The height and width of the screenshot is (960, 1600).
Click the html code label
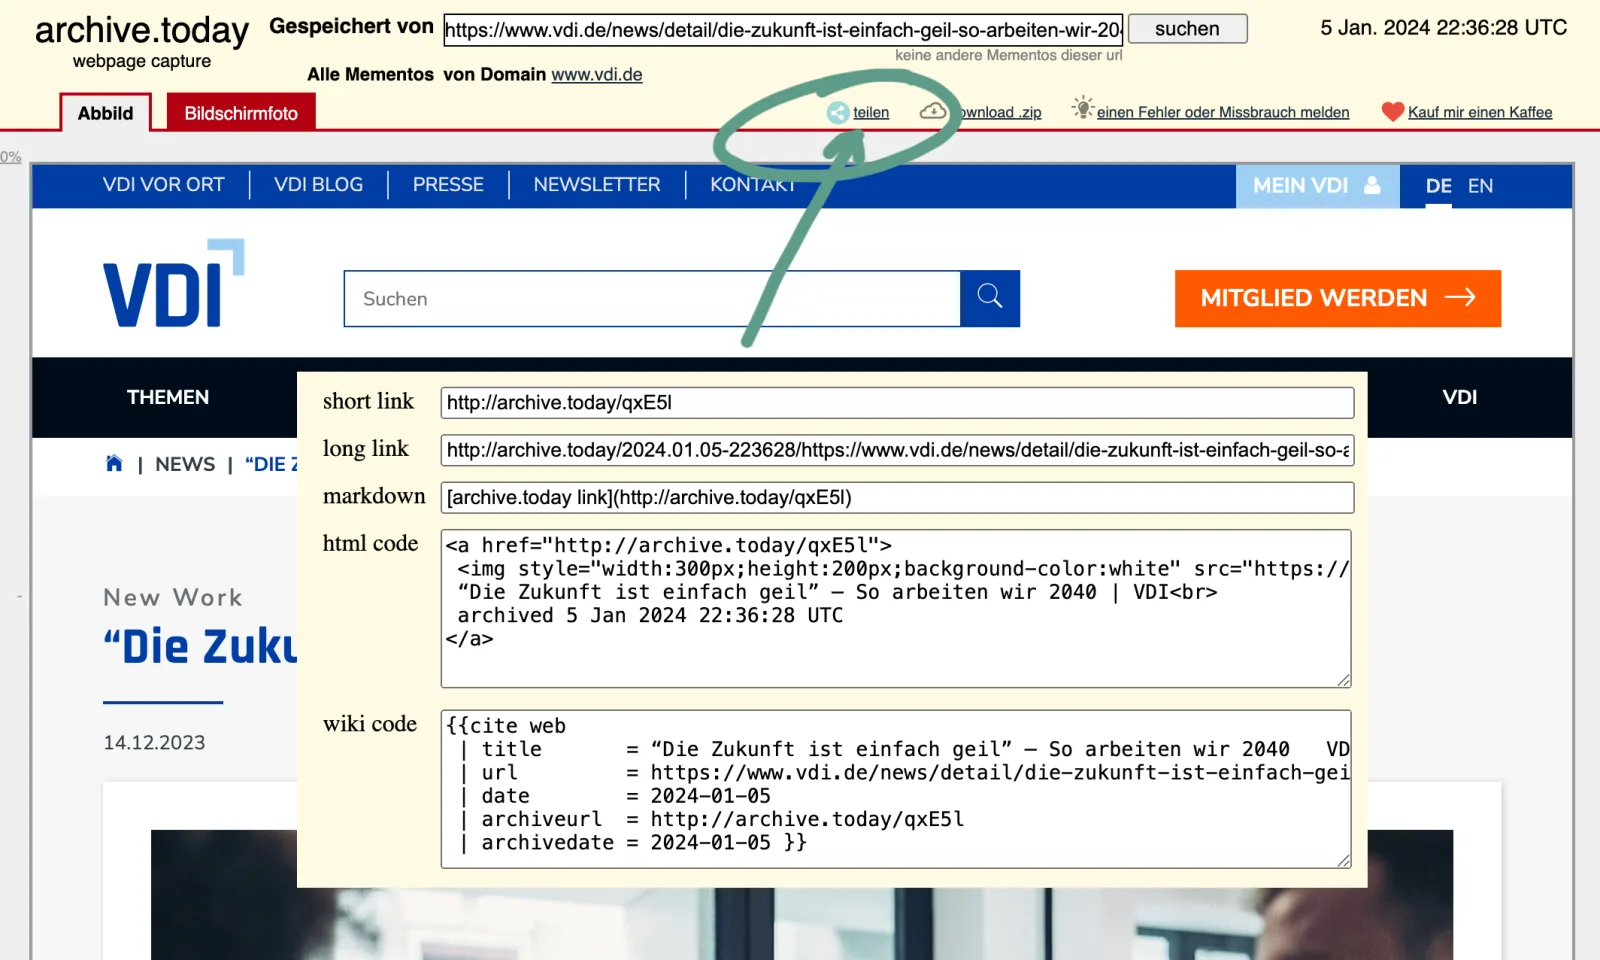coord(370,543)
